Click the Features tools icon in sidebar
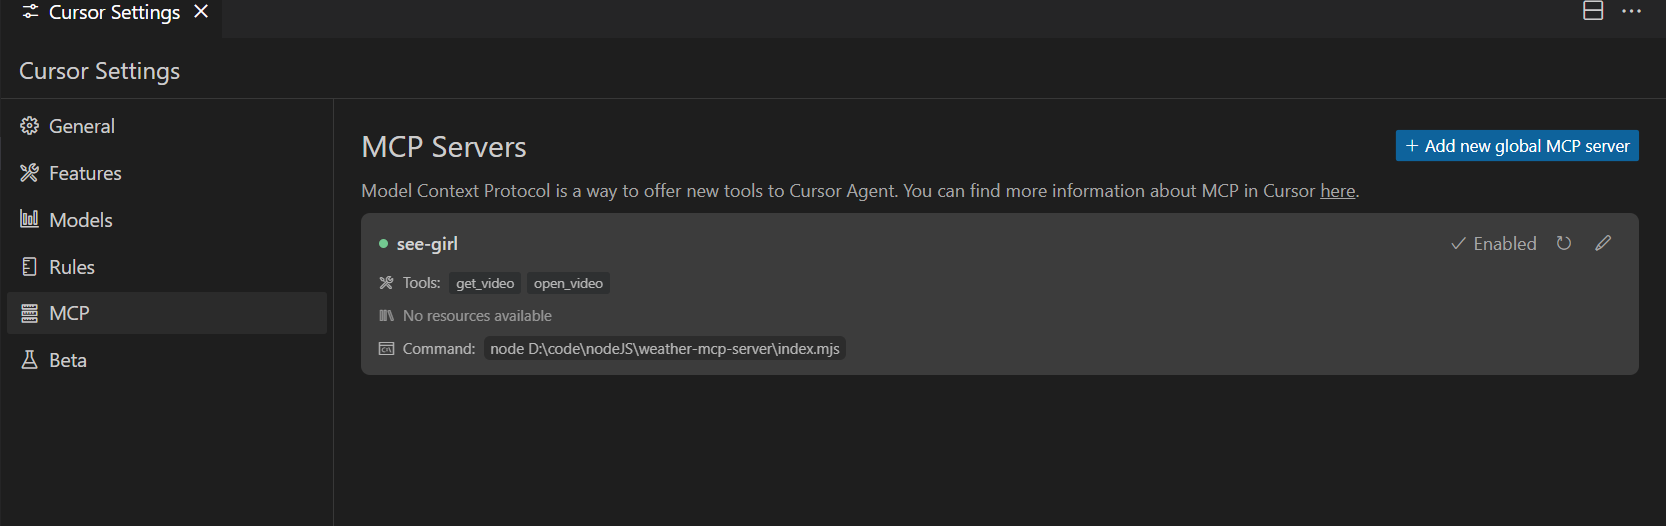1666x526 pixels. pyautogui.click(x=29, y=173)
